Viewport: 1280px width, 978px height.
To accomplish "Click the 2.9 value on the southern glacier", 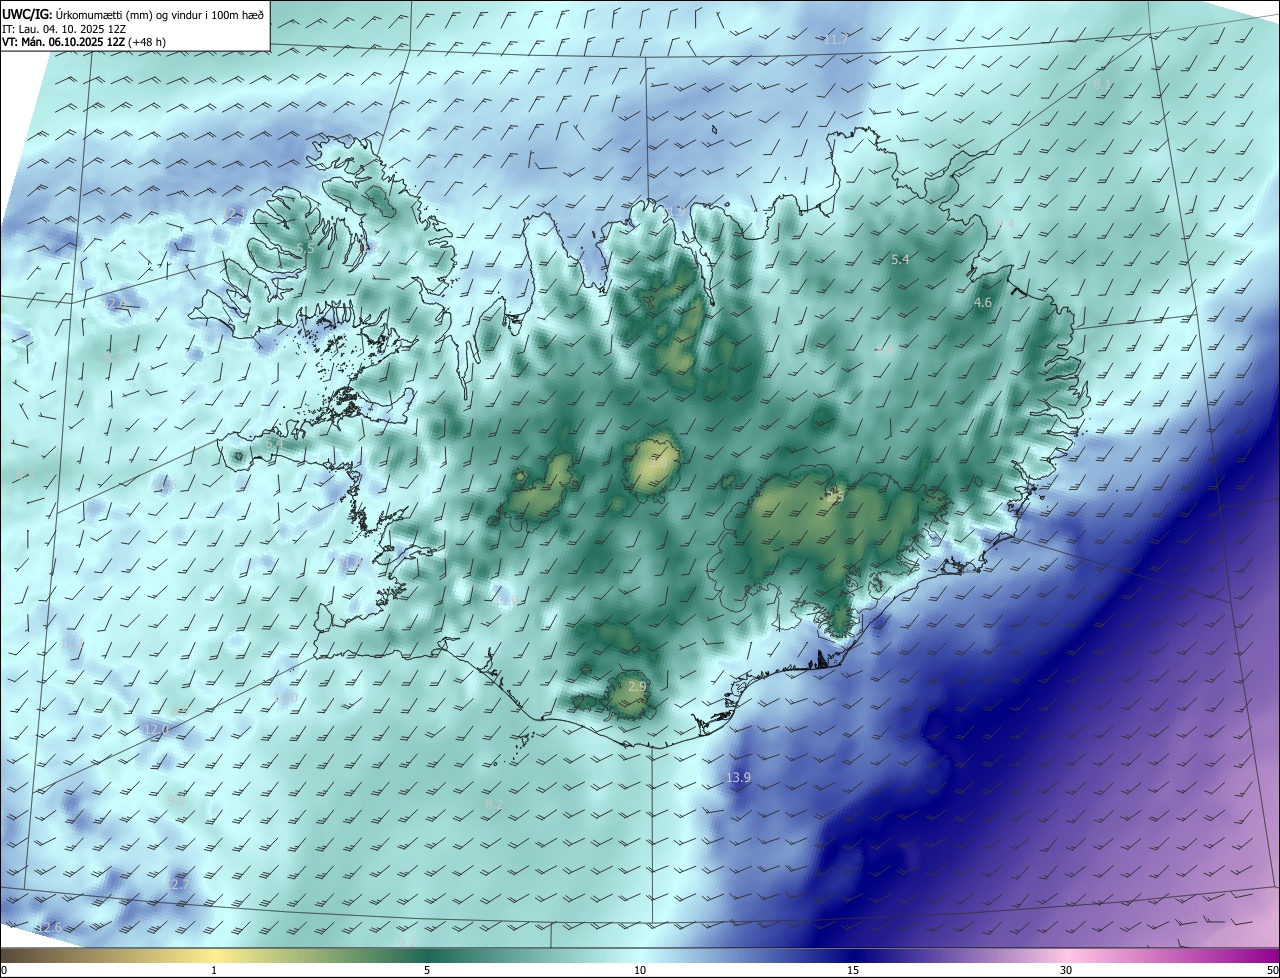I will [x=637, y=687].
